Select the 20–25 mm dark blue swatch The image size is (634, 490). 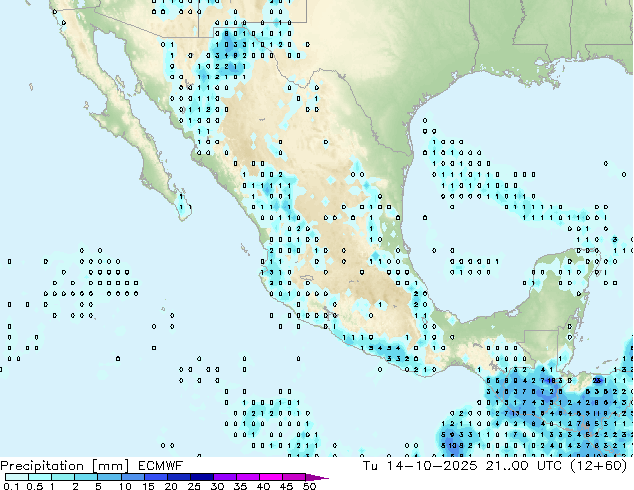pyautogui.click(x=179, y=477)
